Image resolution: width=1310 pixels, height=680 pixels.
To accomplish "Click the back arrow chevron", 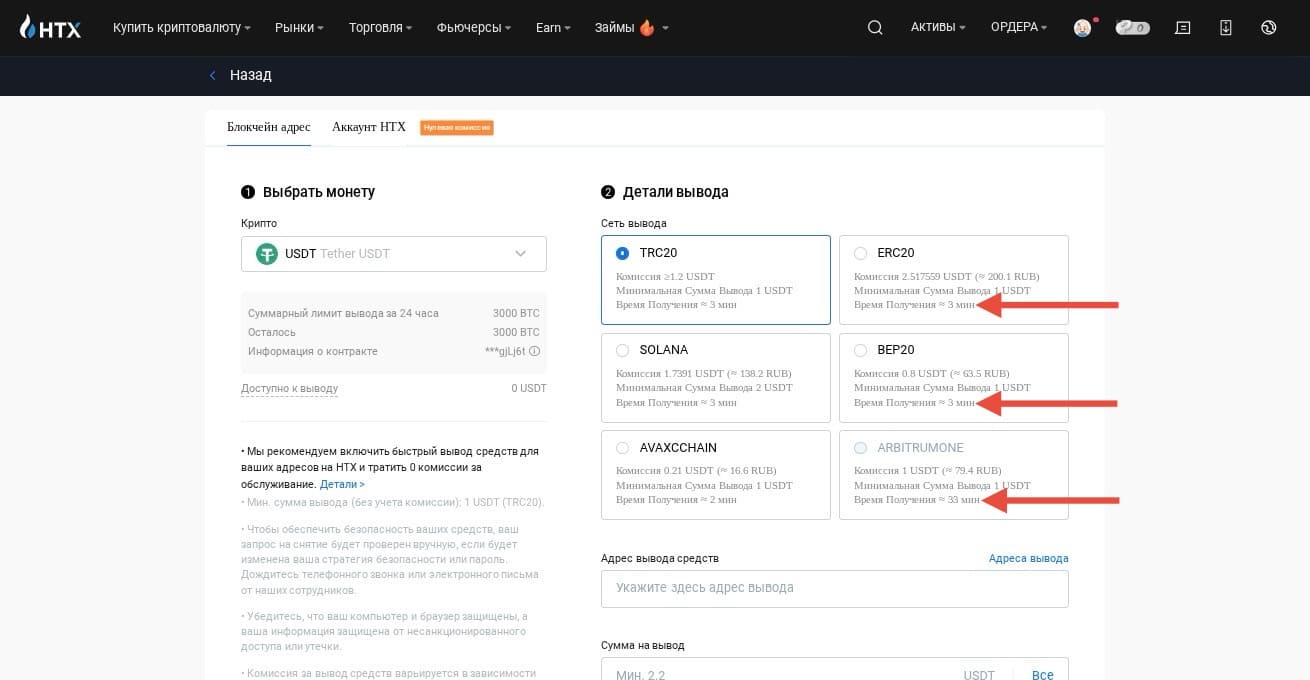I will point(212,75).
